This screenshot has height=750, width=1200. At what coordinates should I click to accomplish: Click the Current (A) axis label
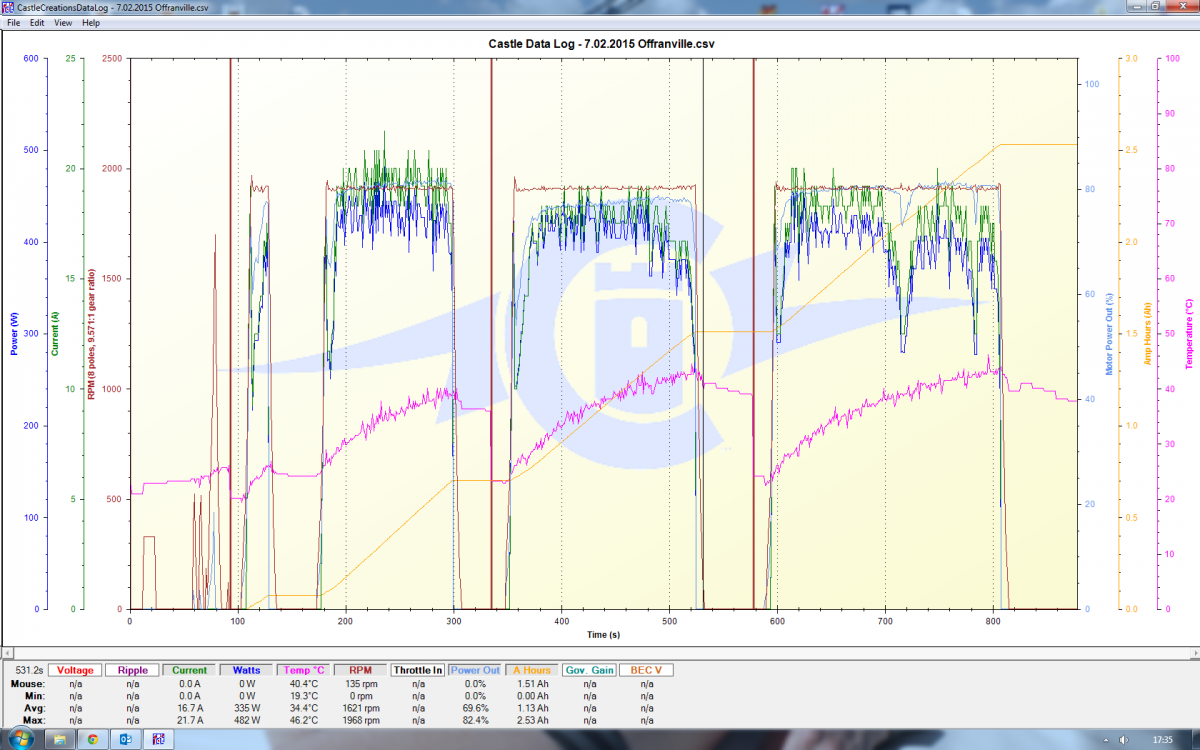pos(53,334)
